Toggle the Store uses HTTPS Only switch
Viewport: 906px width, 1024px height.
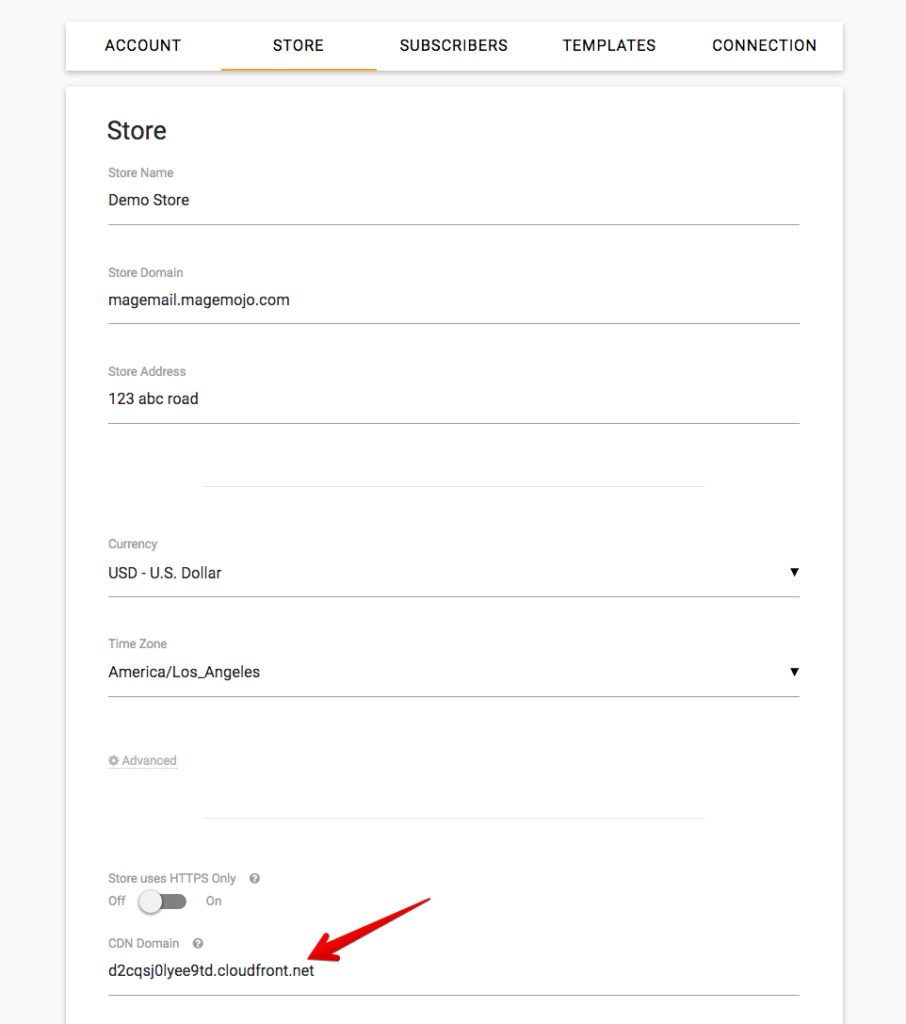pos(162,901)
